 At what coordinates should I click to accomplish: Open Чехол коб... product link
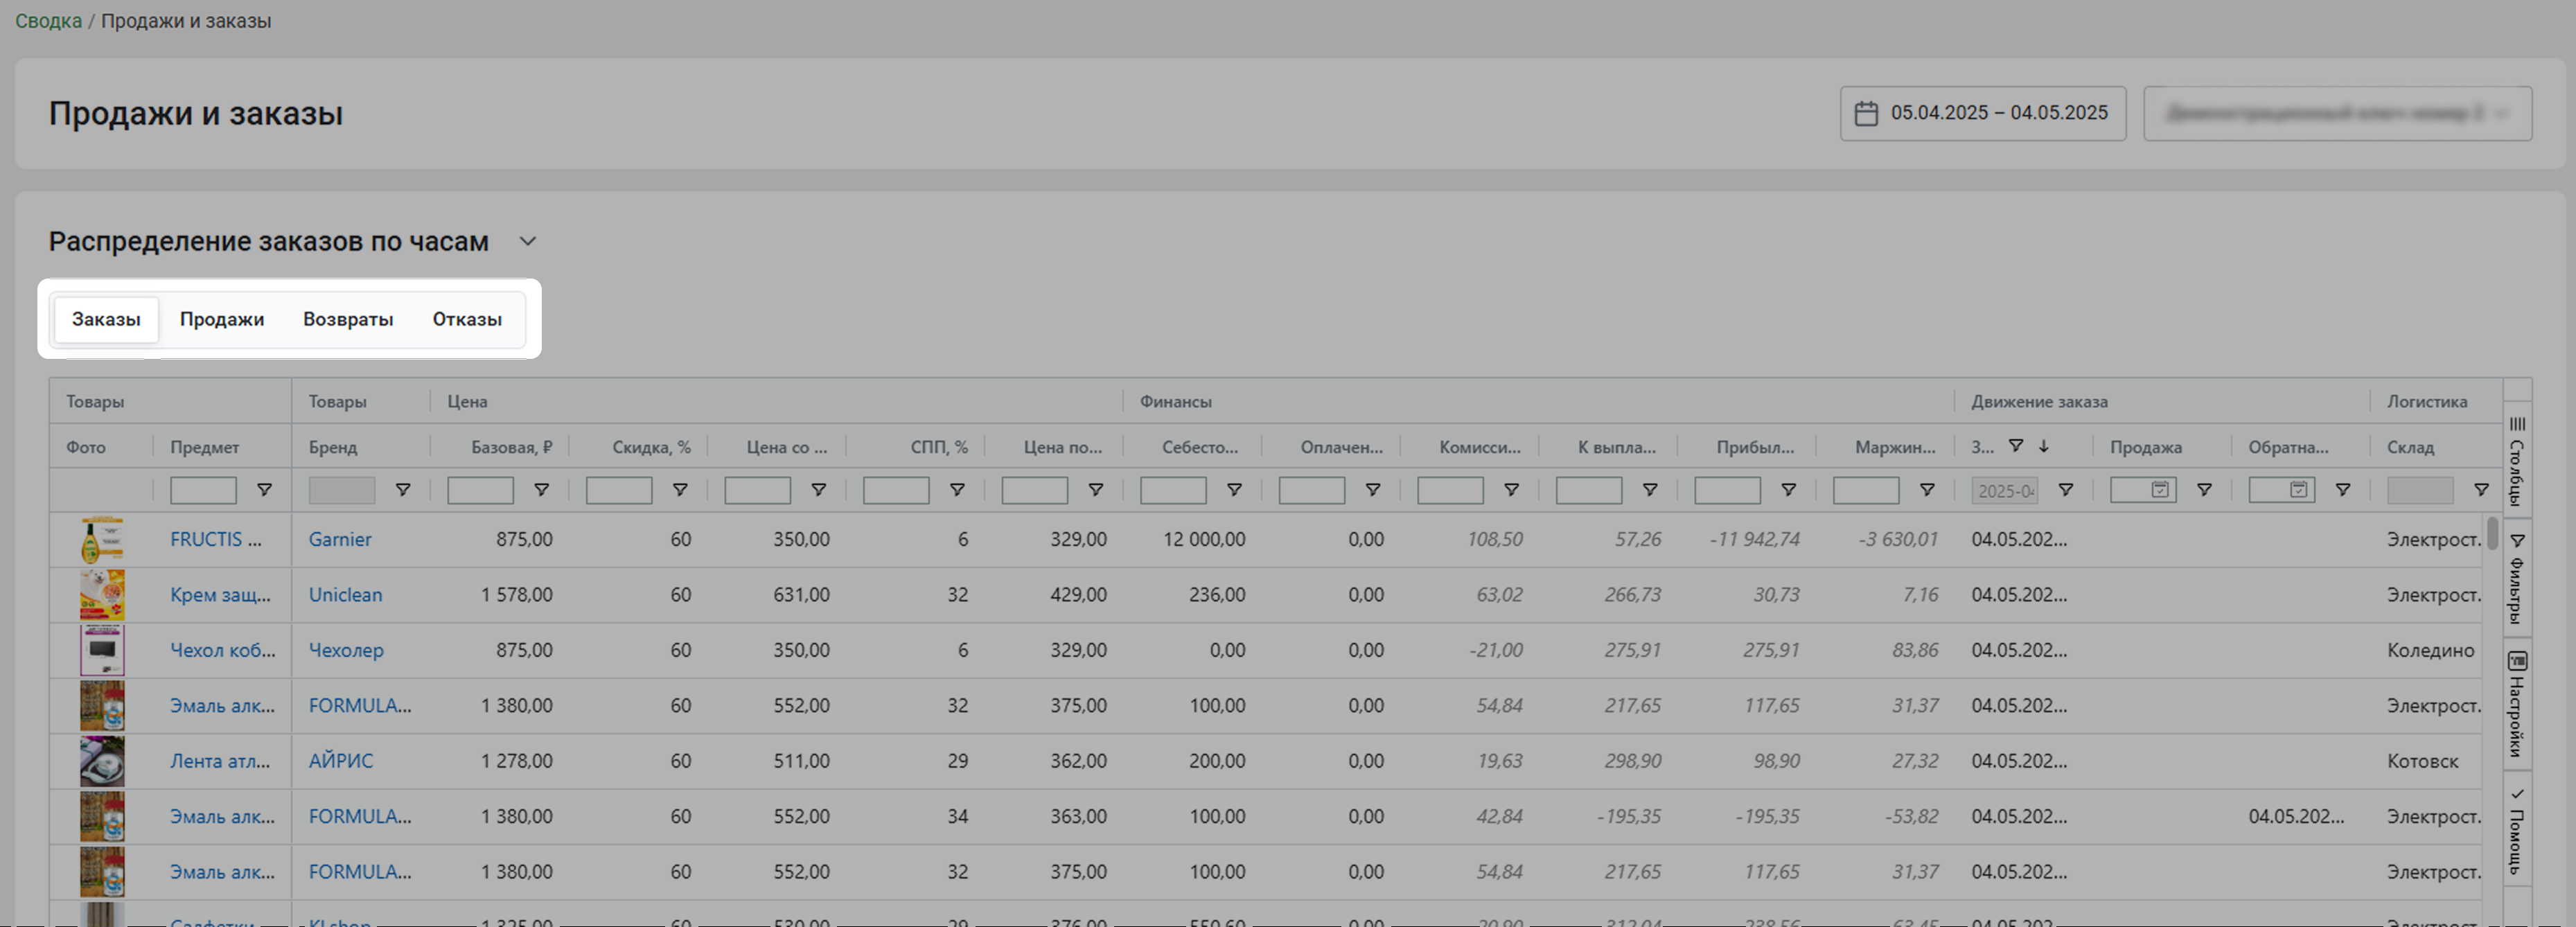click(x=223, y=650)
